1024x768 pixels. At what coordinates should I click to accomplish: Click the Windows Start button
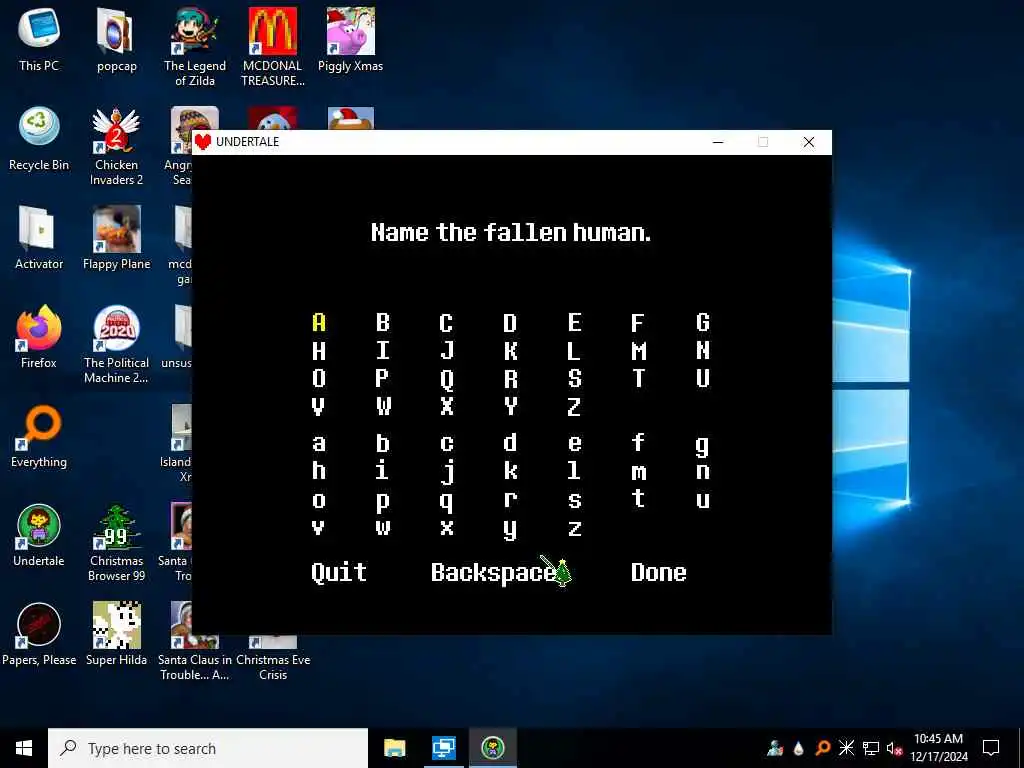pos(24,748)
